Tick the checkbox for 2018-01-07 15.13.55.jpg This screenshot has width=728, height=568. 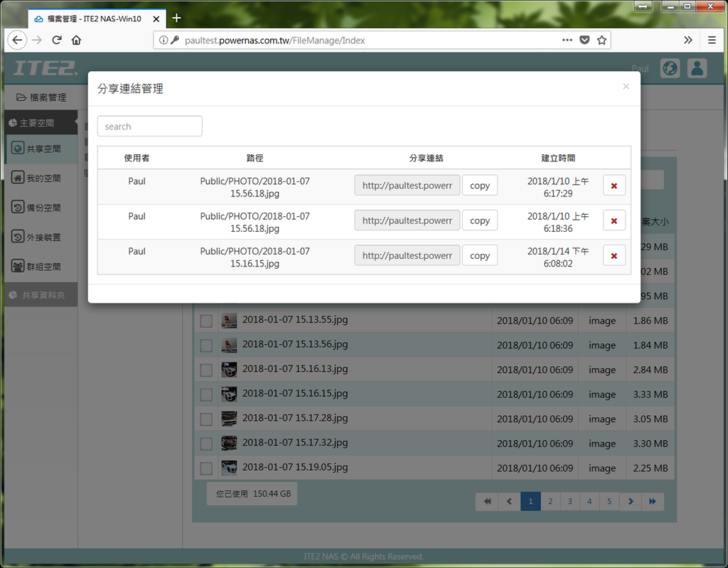[x=206, y=321]
